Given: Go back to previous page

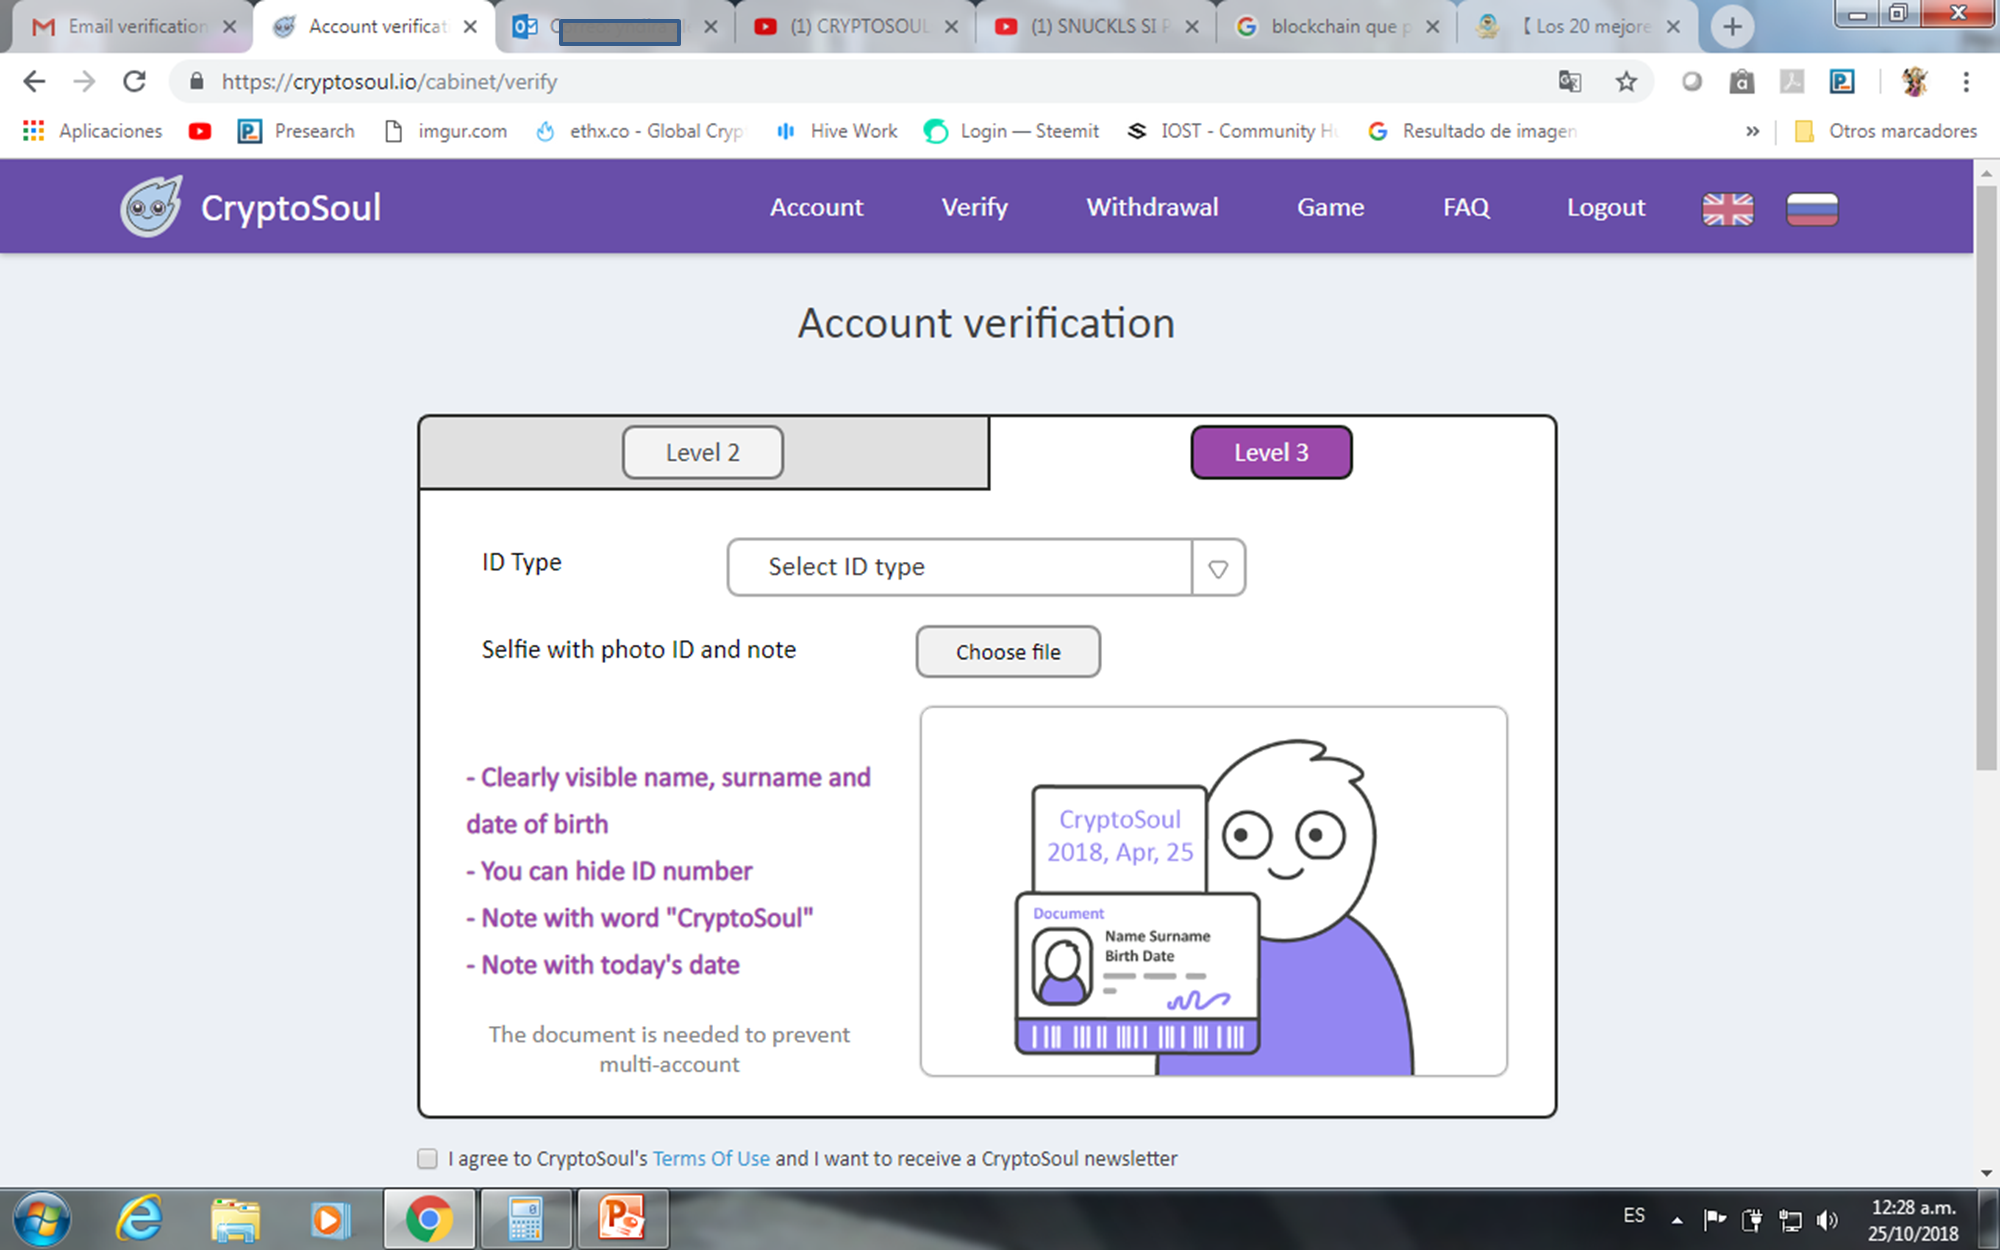Looking at the screenshot, I should click(34, 82).
